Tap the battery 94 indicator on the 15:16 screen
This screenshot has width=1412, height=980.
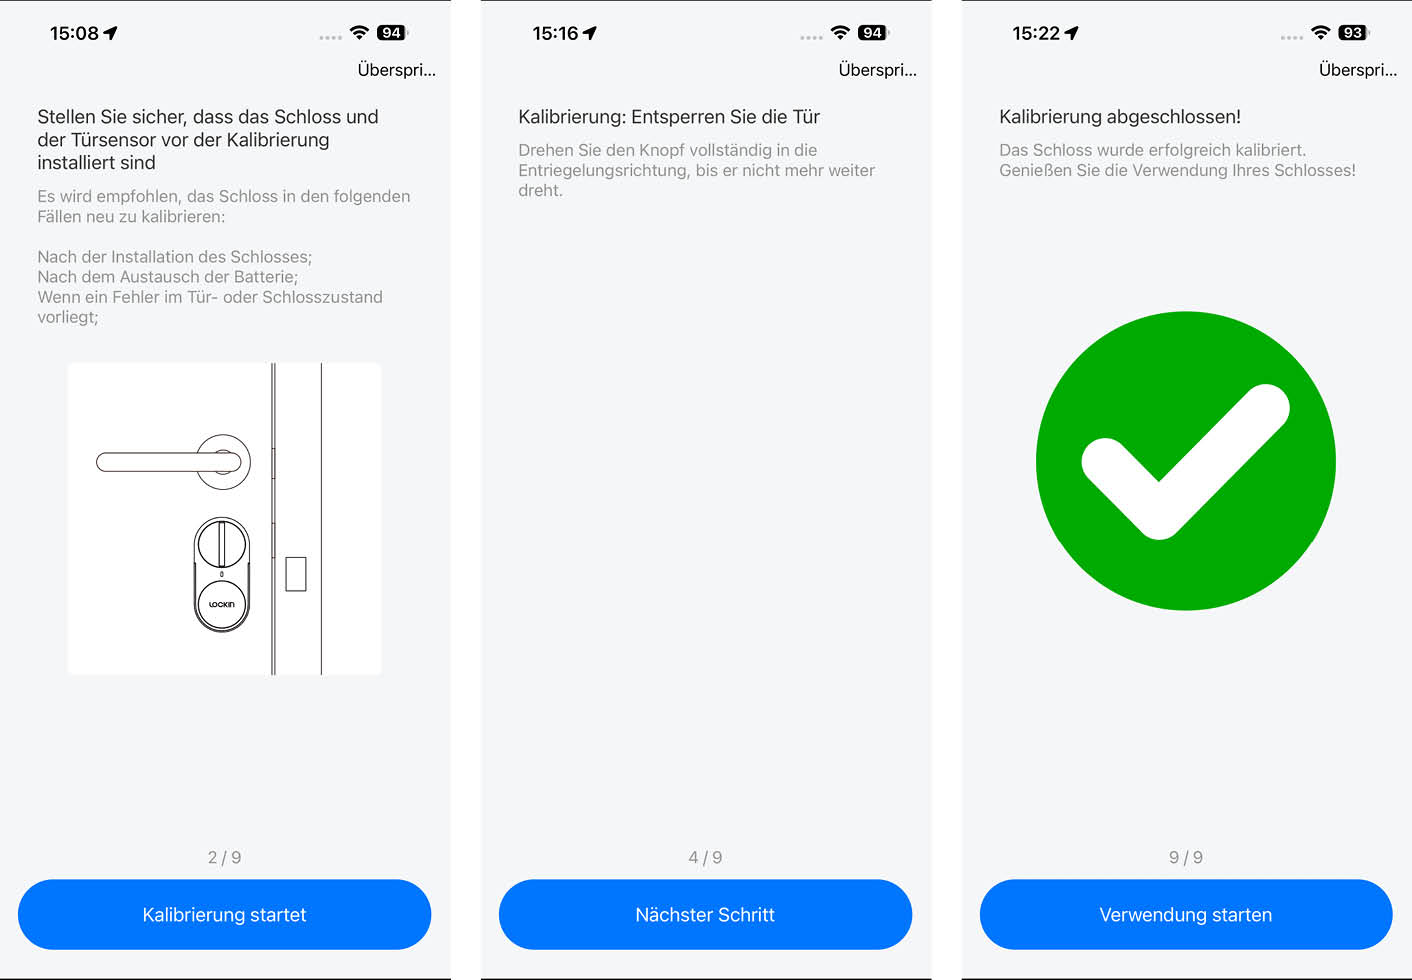[873, 33]
